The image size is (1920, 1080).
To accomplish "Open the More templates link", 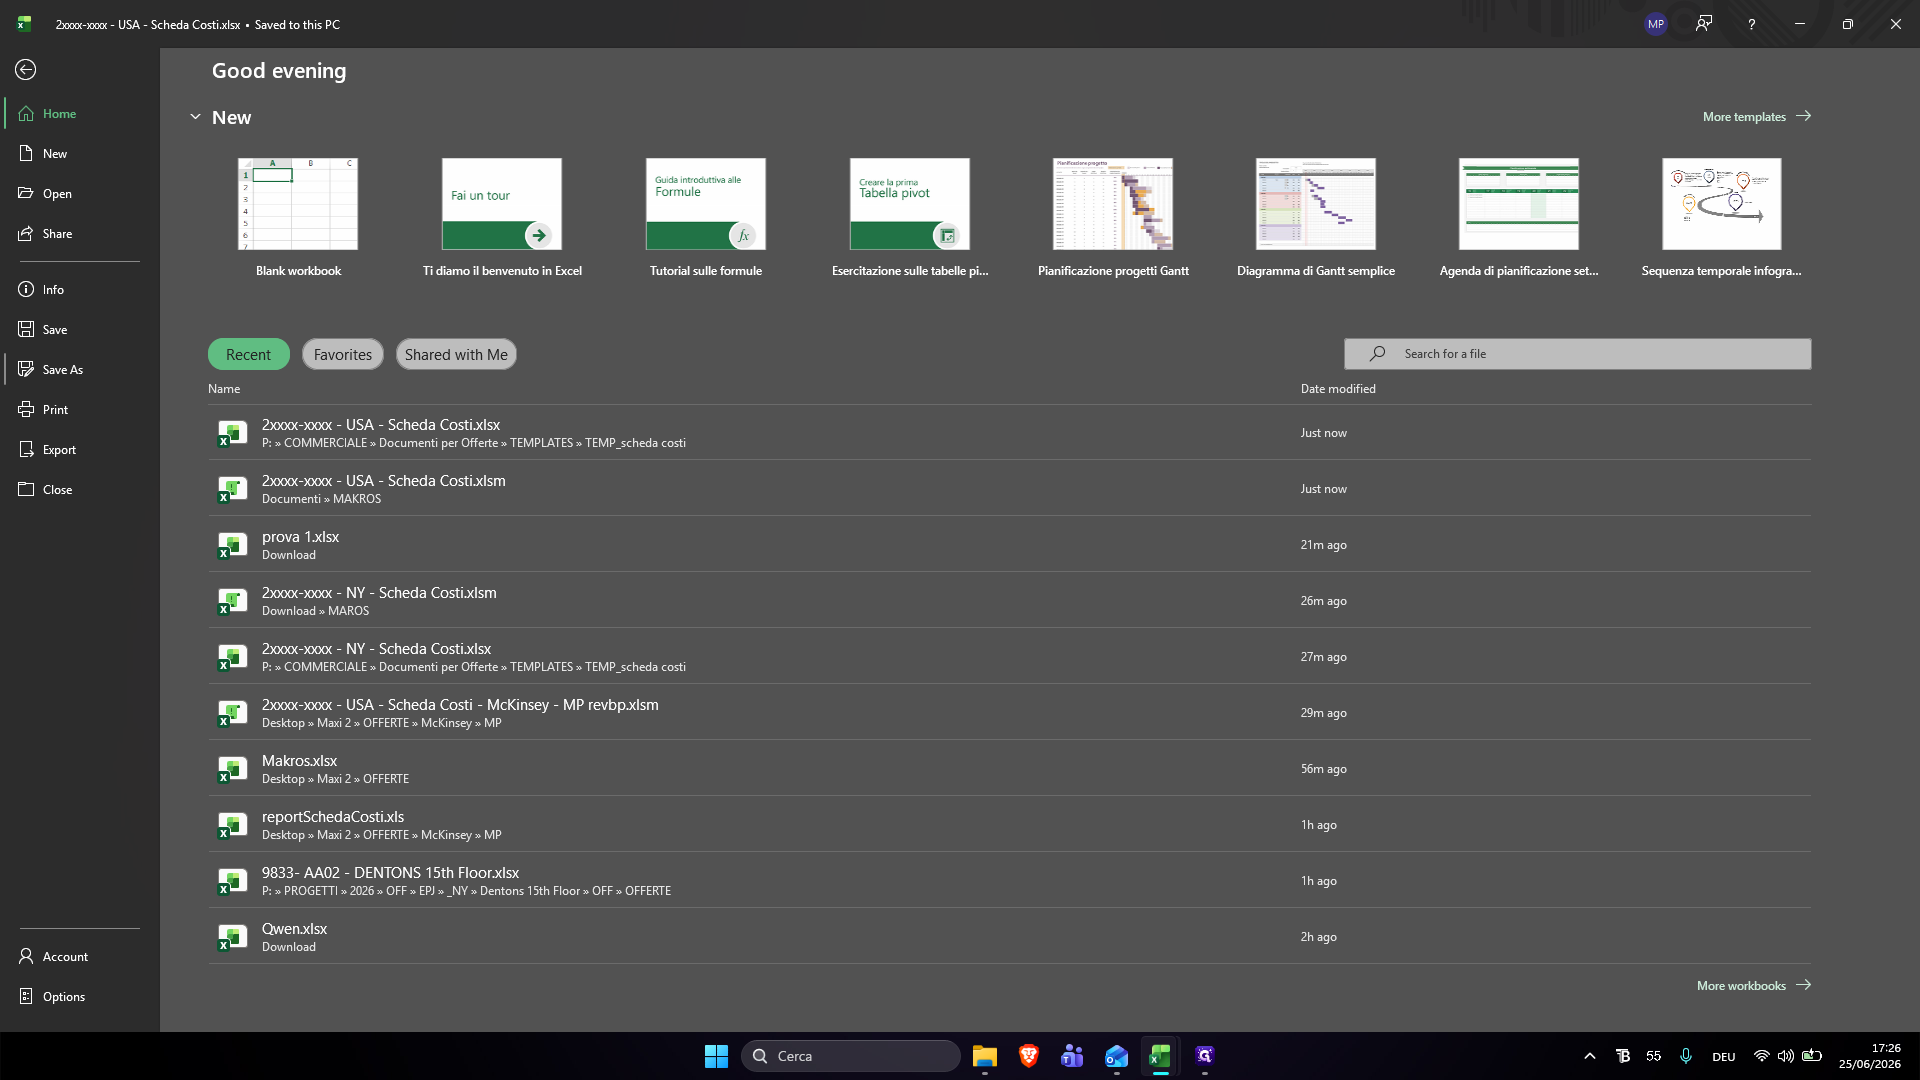I will [1757, 117].
